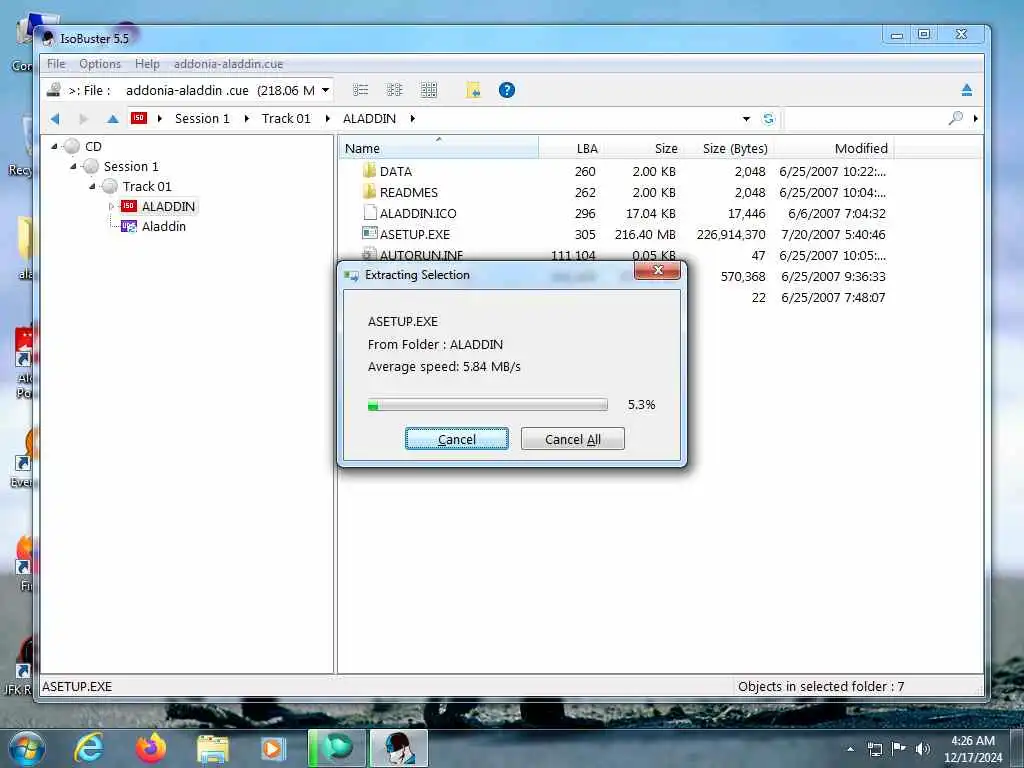Select the DATA folder icon

(369, 171)
